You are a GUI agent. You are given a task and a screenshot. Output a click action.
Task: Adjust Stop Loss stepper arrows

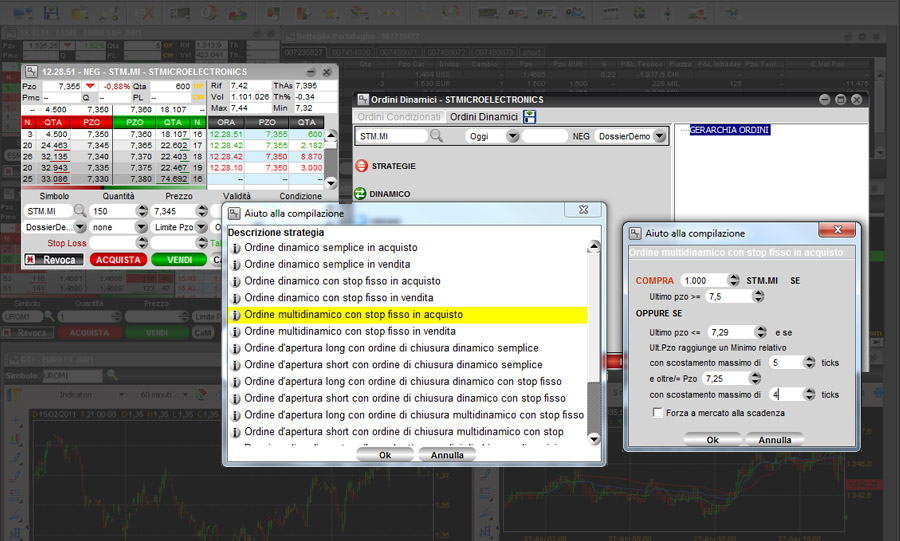pyautogui.click(x=142, y=243)
